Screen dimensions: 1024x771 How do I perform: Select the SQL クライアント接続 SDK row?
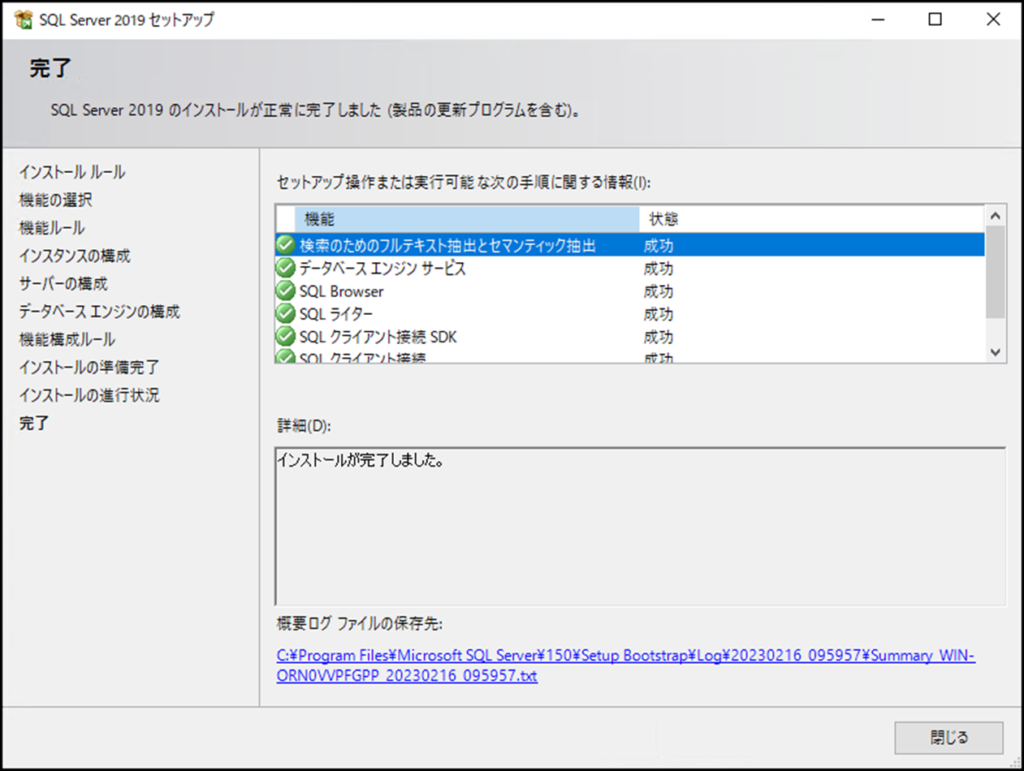click(x=630, y=336)
